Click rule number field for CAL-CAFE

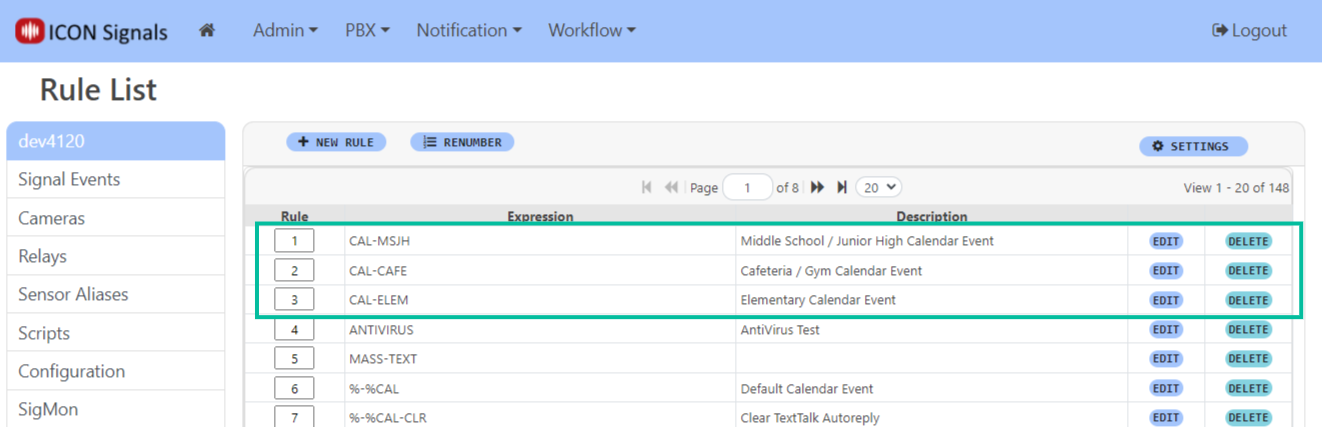294,270
